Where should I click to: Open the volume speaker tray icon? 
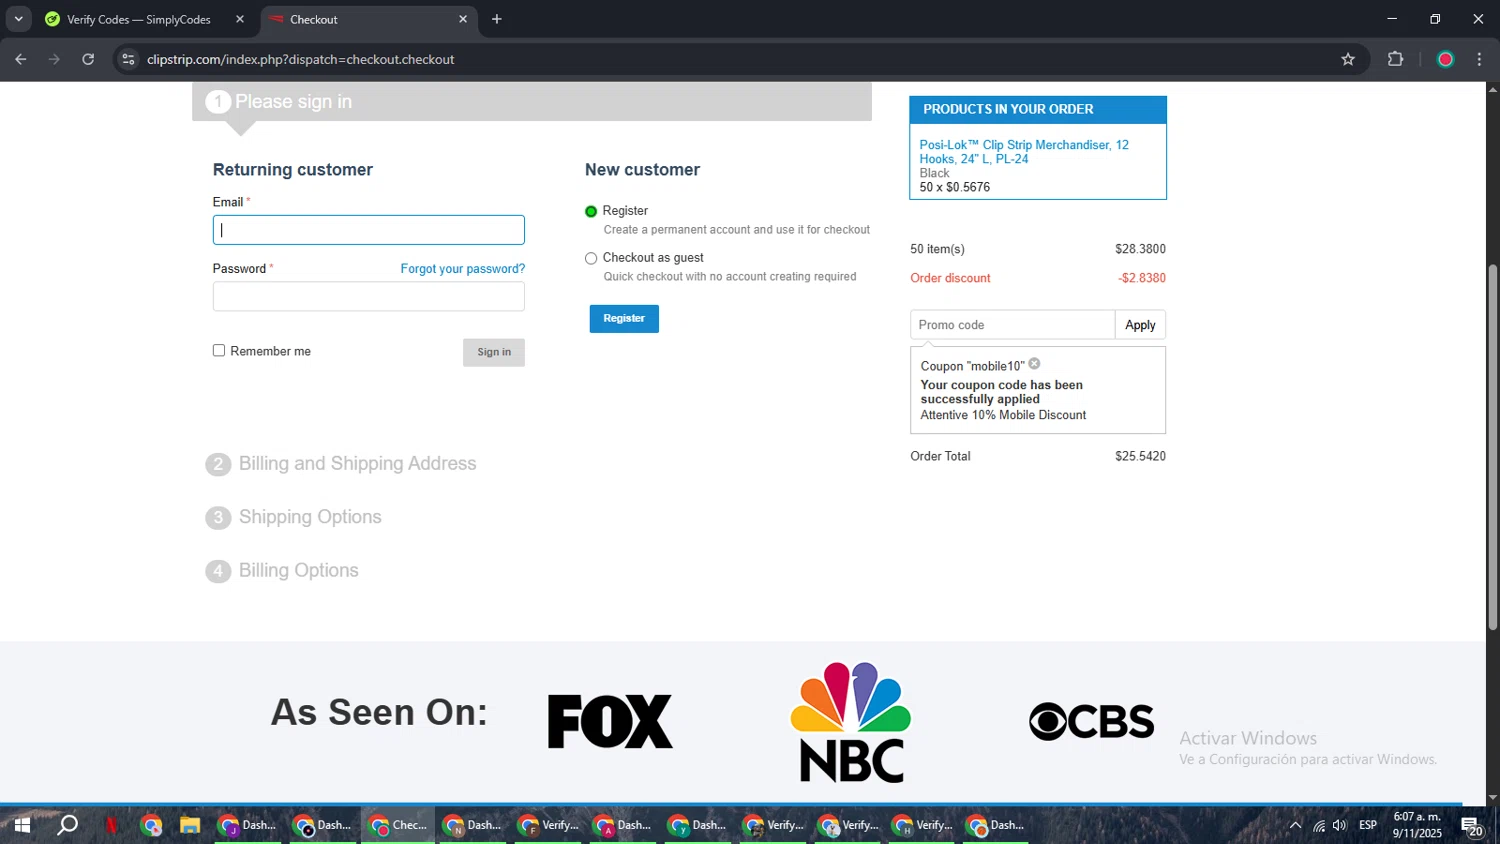[1340, 825]
